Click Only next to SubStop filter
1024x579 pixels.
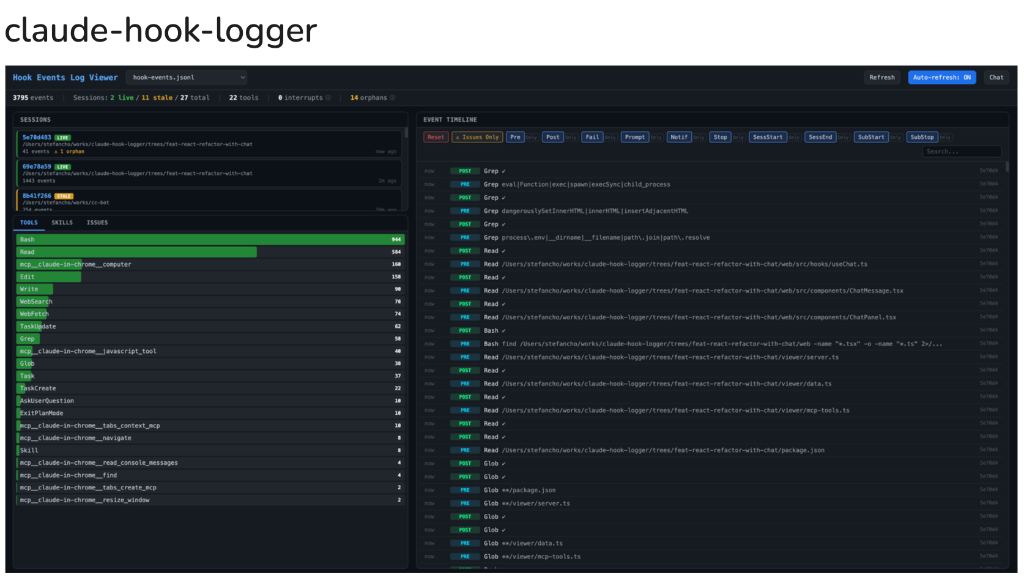(945, 138)
